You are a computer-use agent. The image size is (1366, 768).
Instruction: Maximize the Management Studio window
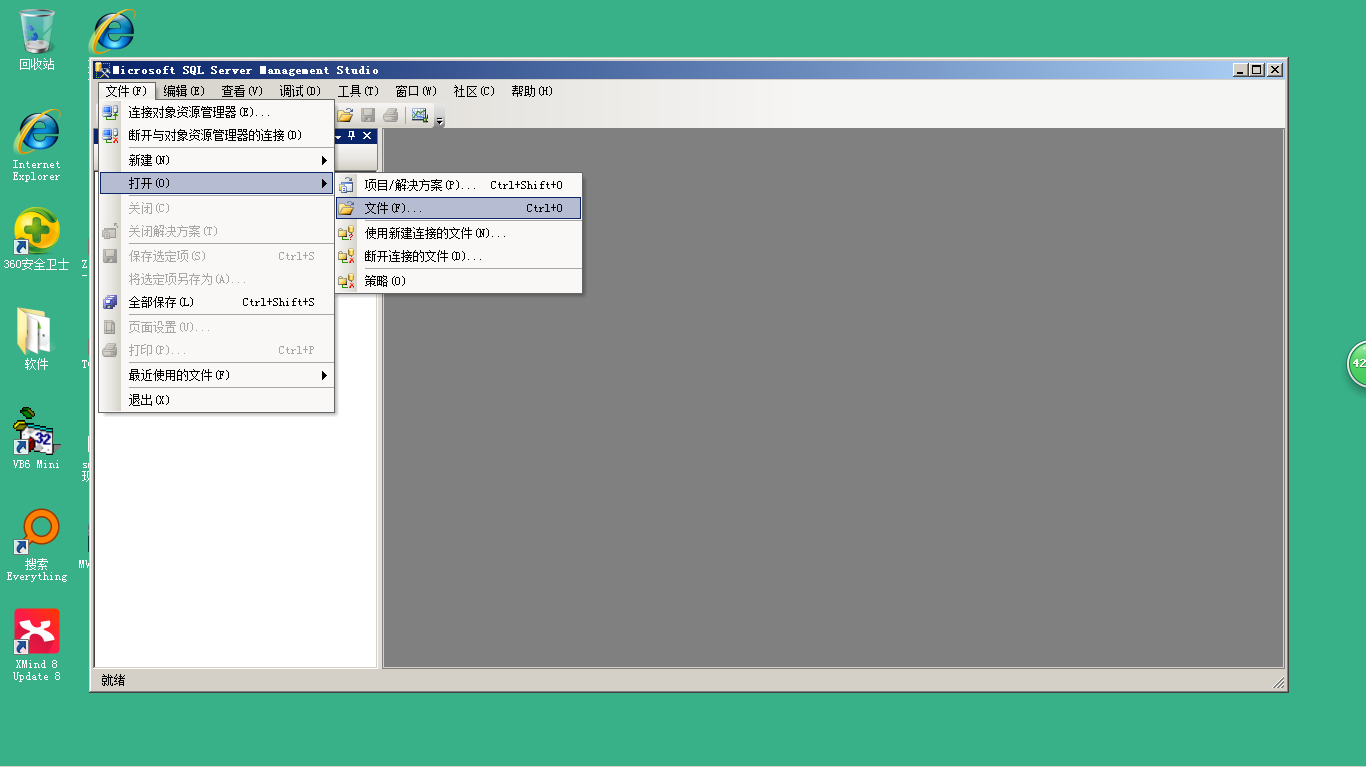(x=1258, y=70)
